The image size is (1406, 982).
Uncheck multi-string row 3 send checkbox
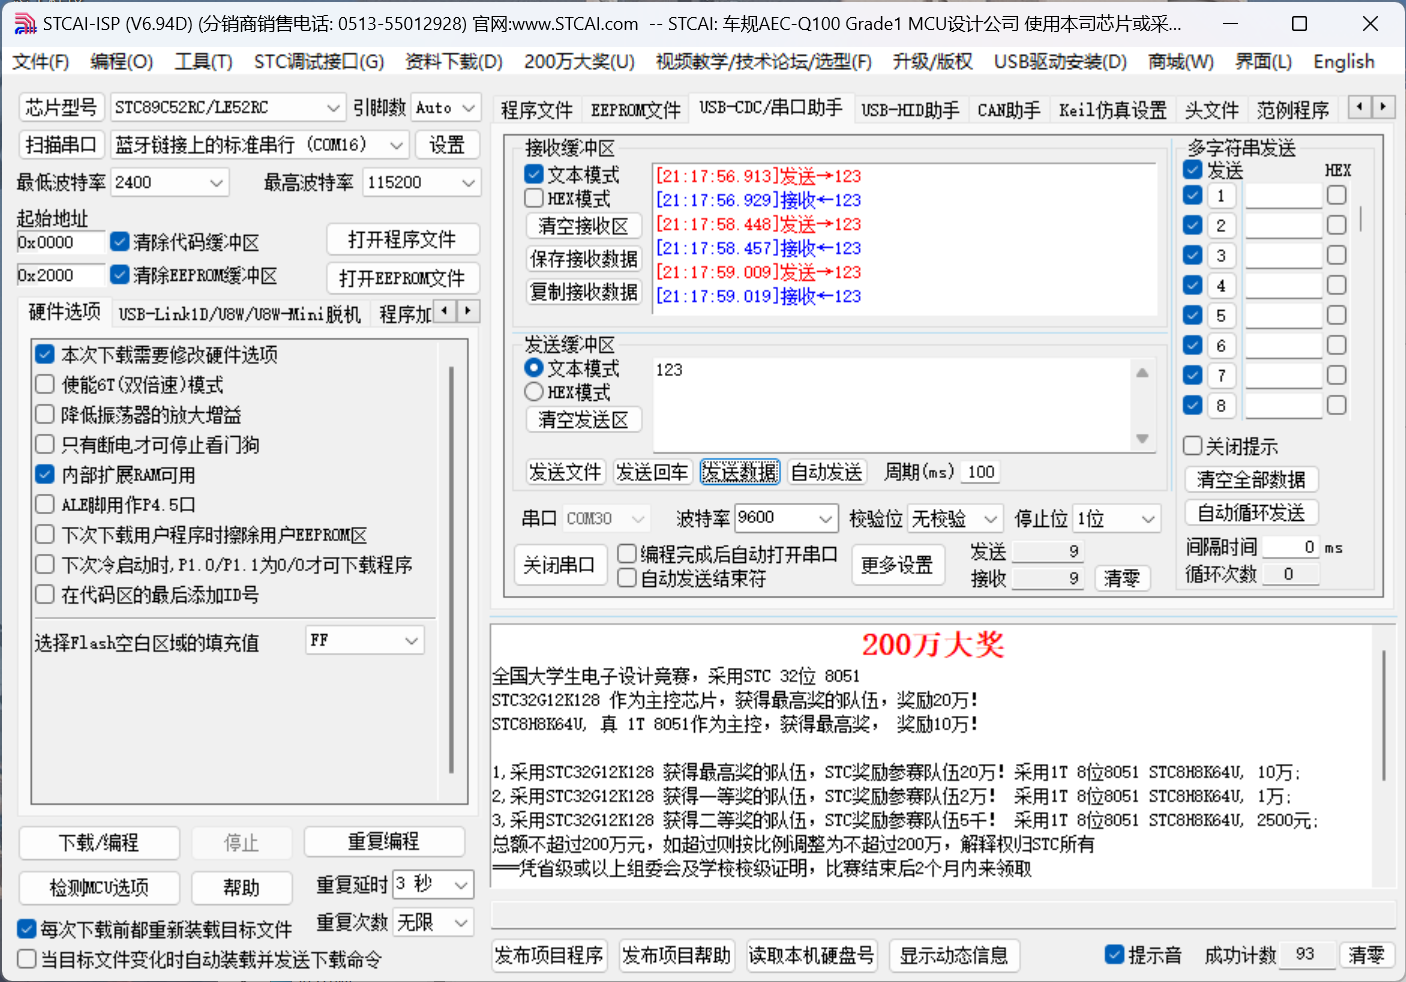1193,255
